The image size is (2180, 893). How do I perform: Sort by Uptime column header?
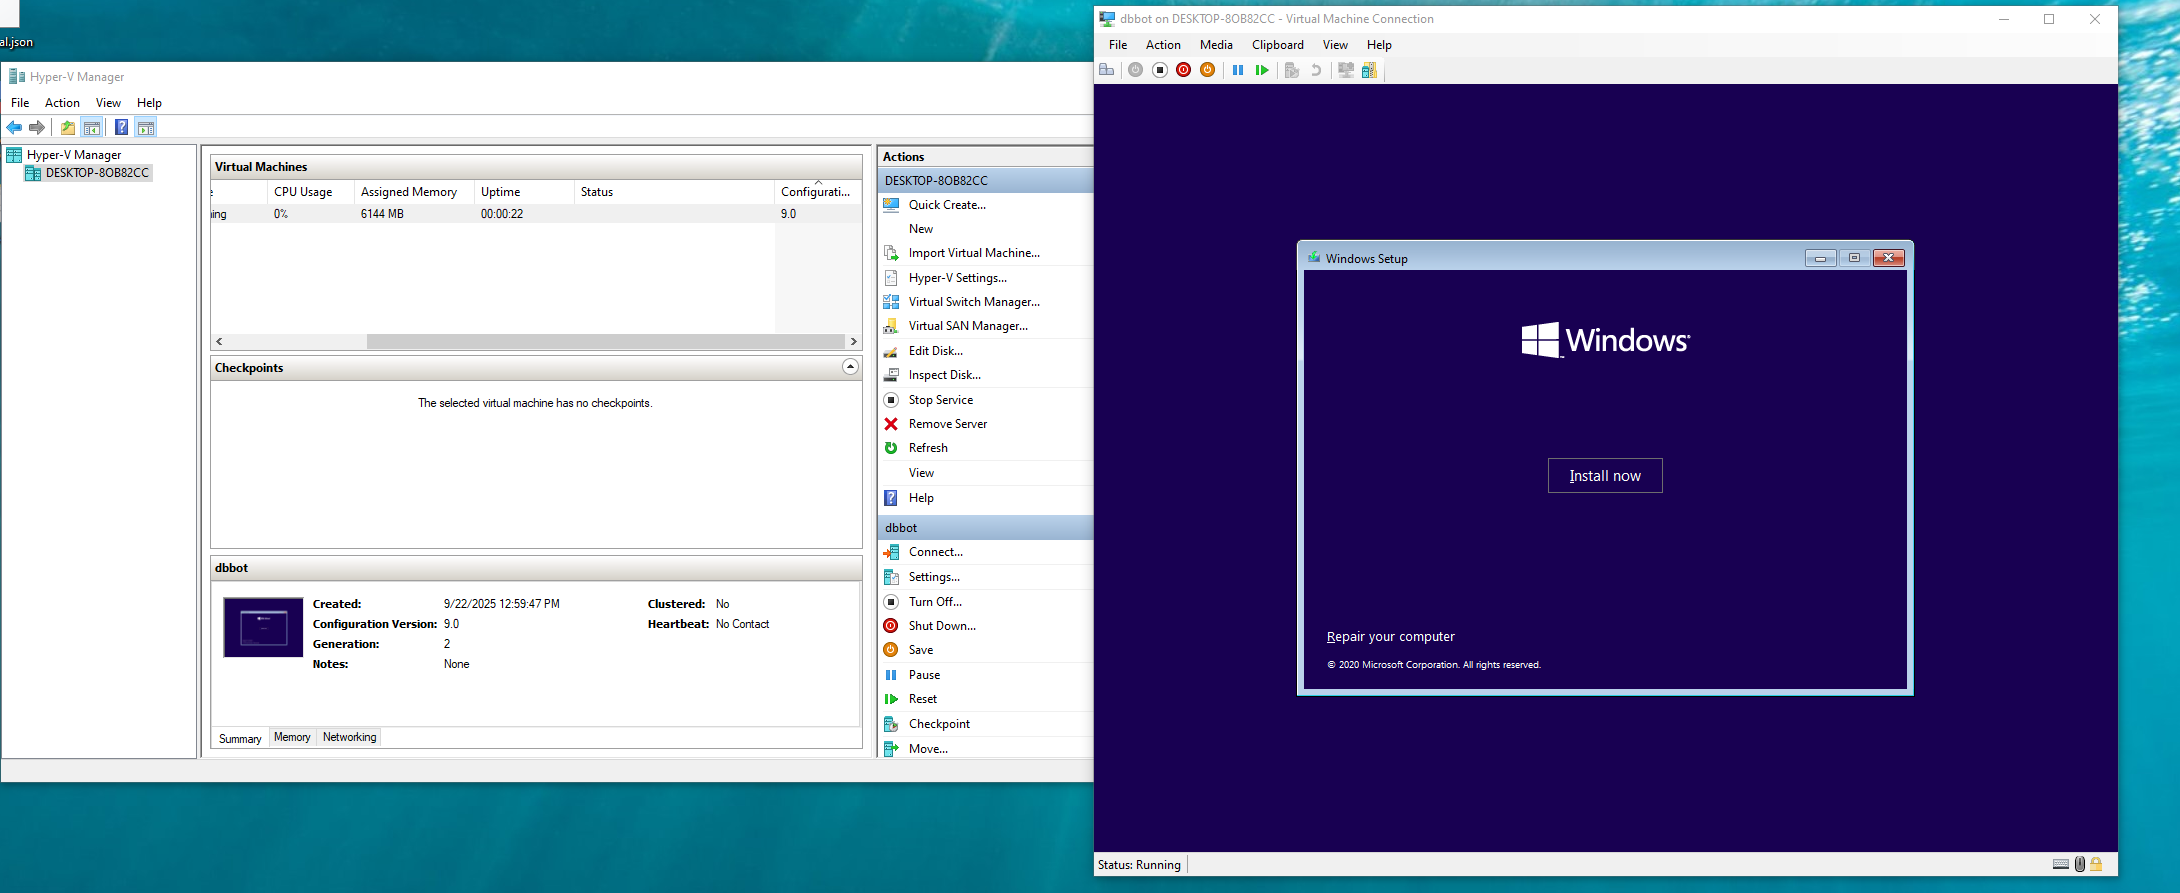pyautogui.click(x=524, y=192)
